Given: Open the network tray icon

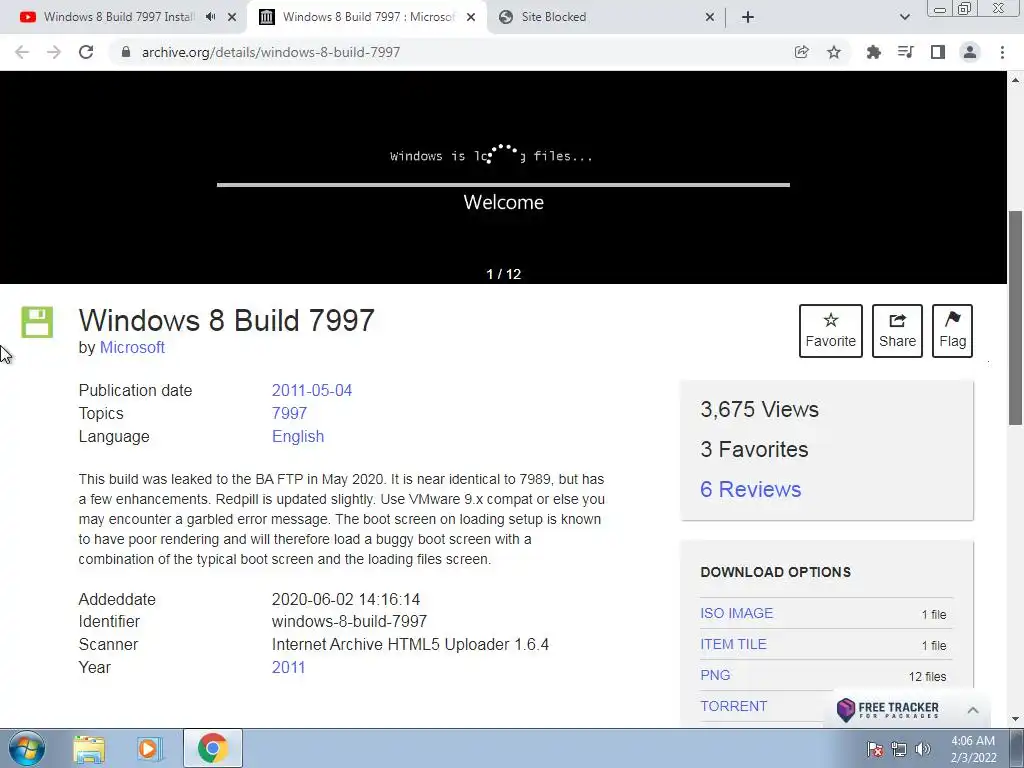Looking at the screenshot, I should [899, 749].
